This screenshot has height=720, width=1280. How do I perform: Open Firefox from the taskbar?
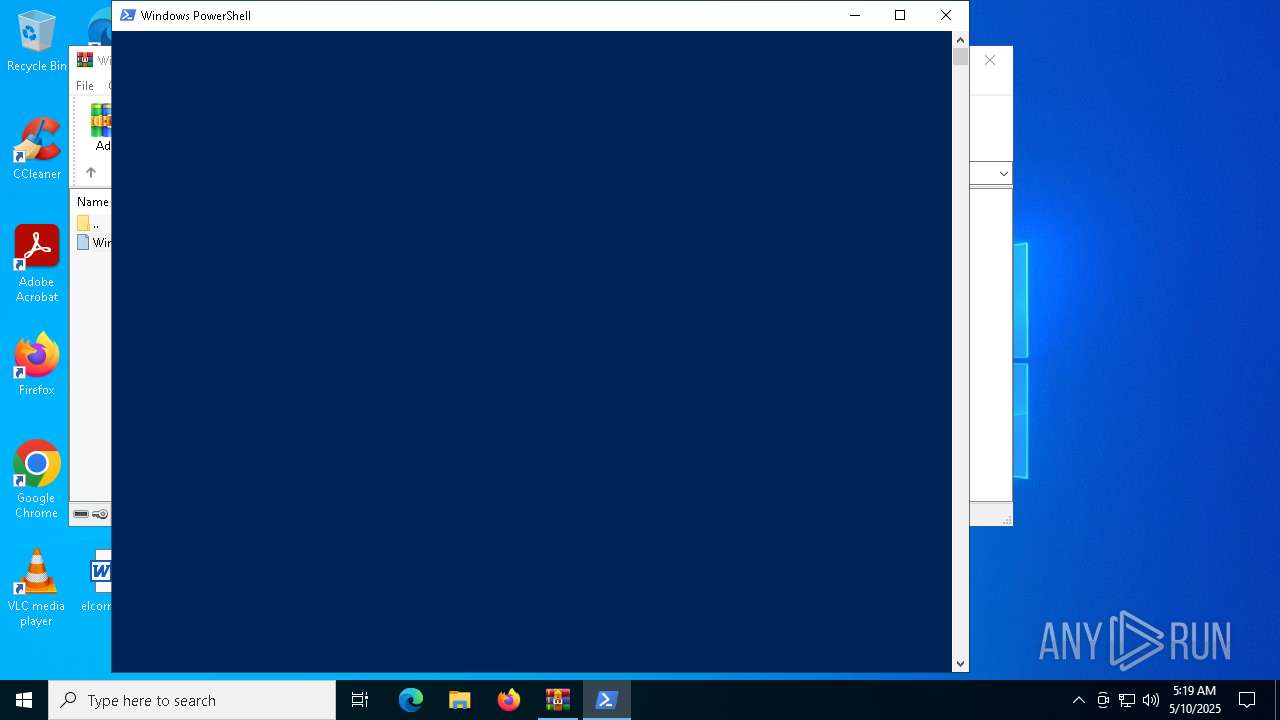(509, 700)
